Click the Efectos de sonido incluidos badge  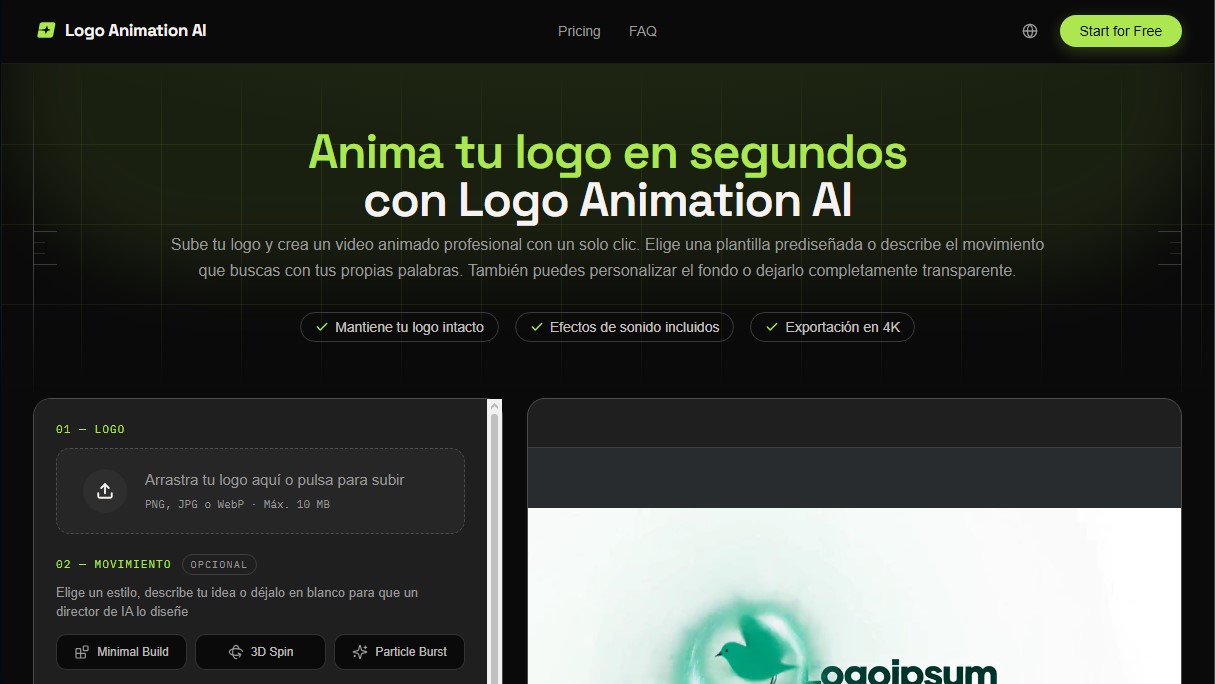[624, 327]
